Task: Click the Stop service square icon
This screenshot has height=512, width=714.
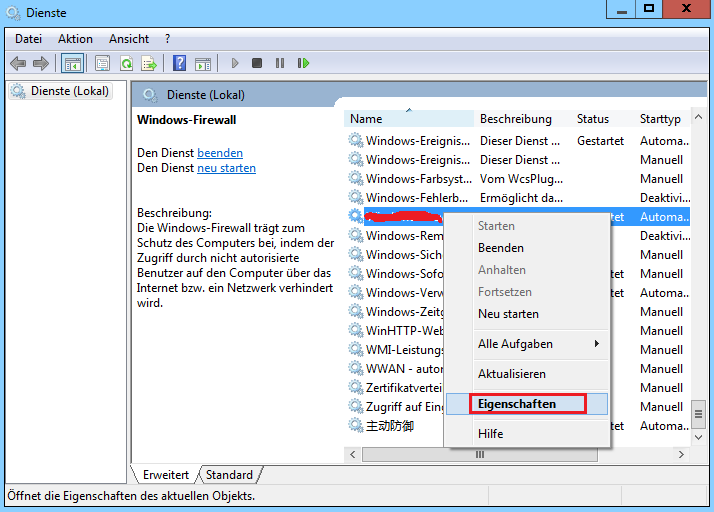Action: [x=257, y=63]
